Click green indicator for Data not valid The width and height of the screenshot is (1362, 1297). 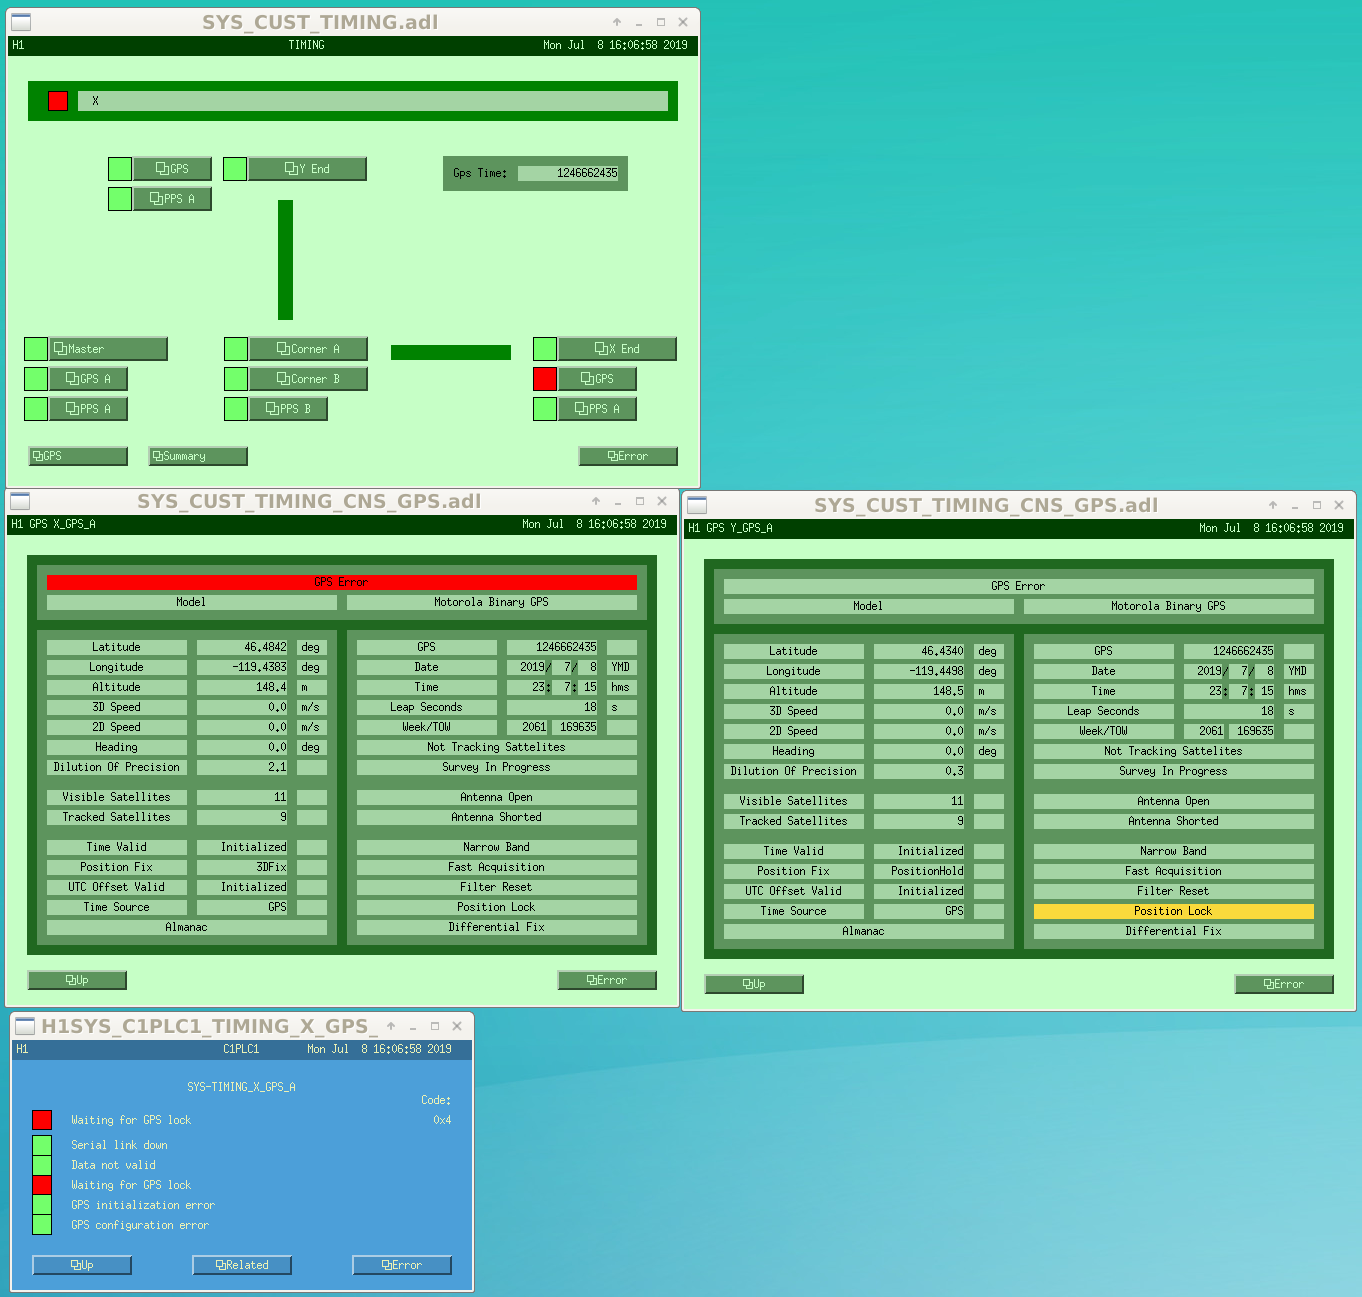coord(42,1165)
